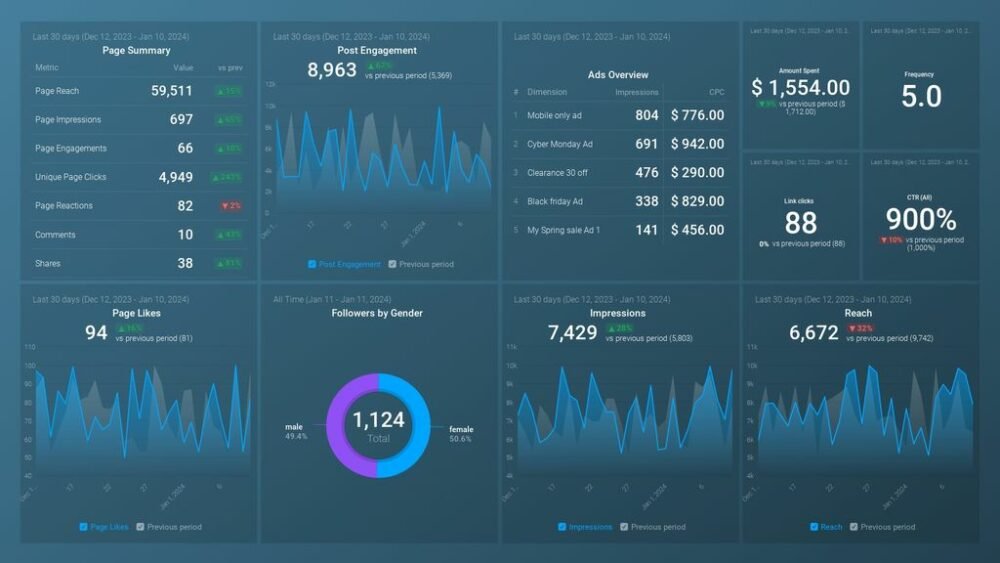Sort Ads Overview by CPC column header

pos(716,92)
